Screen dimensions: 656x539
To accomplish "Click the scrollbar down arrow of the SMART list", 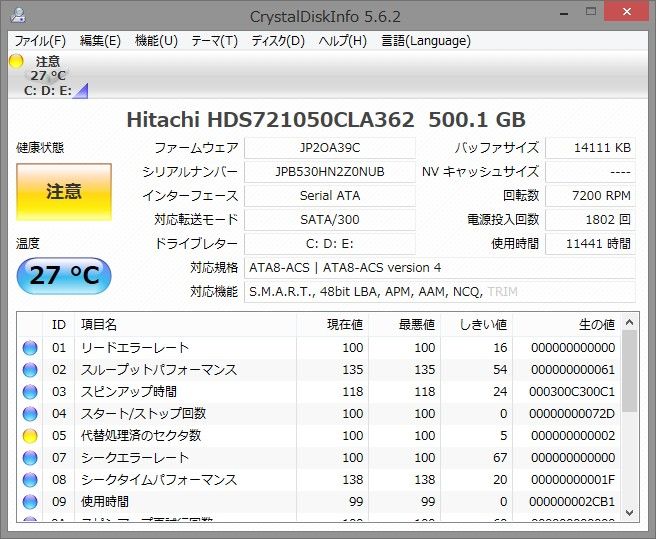I will tap(629, 513).
